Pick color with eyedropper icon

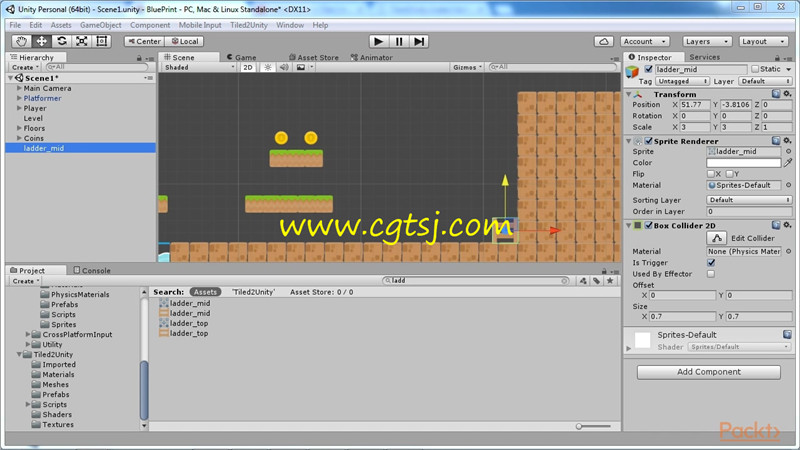[788, 163]
